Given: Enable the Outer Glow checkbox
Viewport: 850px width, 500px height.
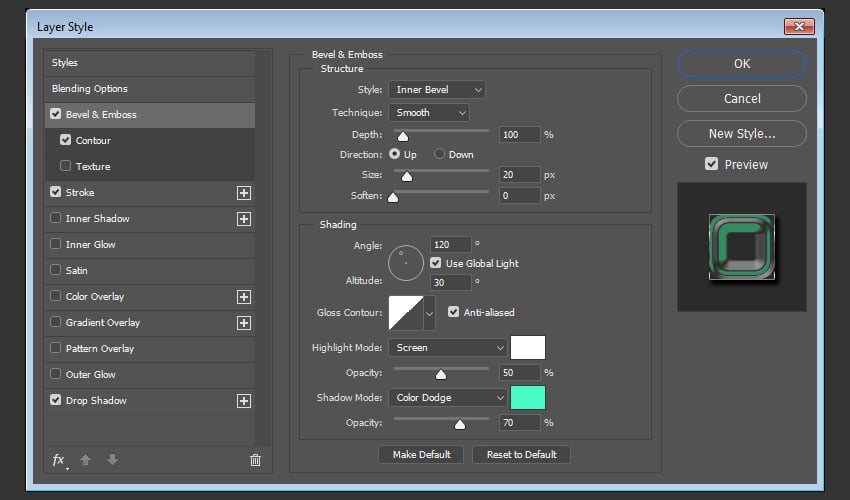Looking at the screenshot, I should tap(55, 374).
